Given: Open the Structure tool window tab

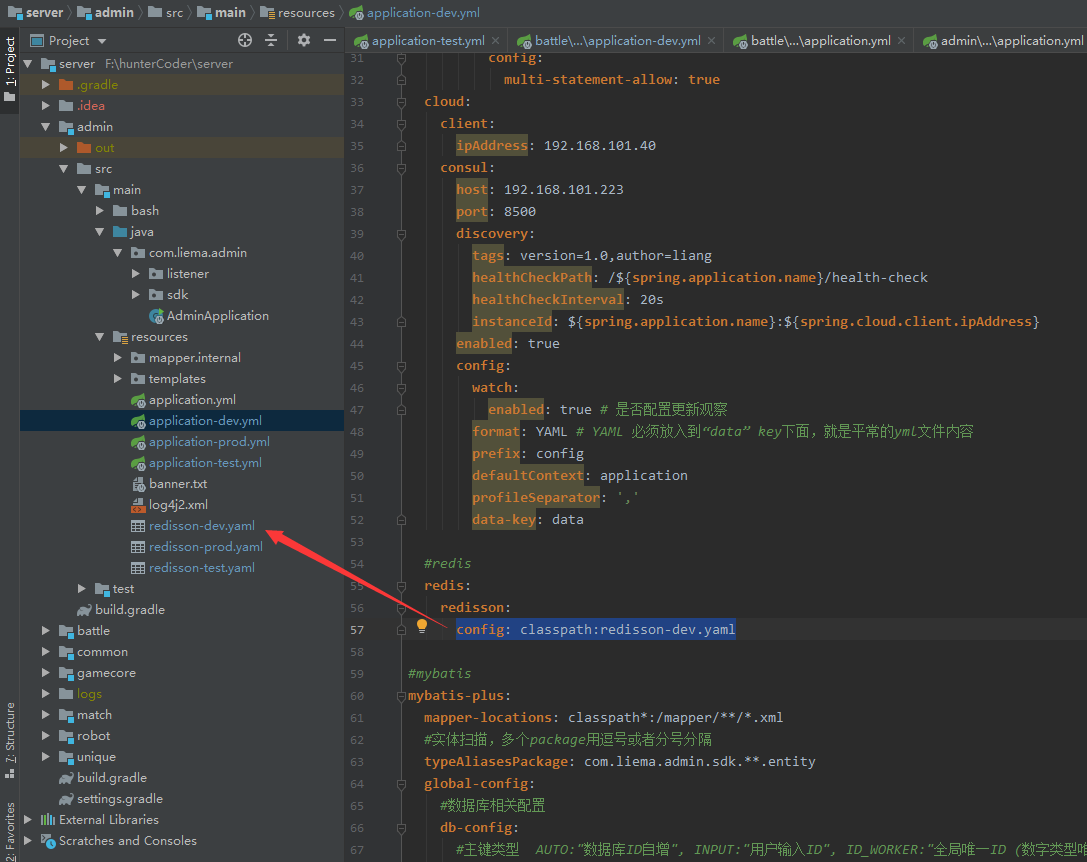Looking at the screenshot, I should coord(10,739).
